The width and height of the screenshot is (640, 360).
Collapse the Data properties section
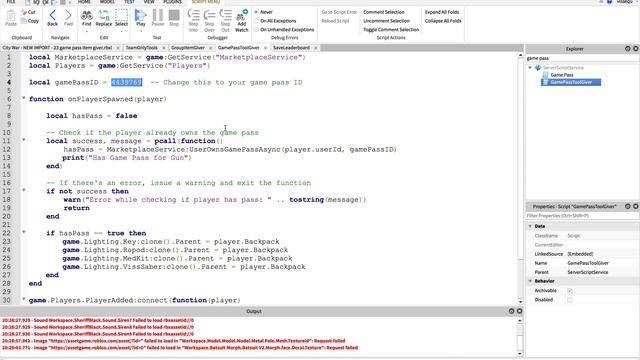tap(530, 226)
